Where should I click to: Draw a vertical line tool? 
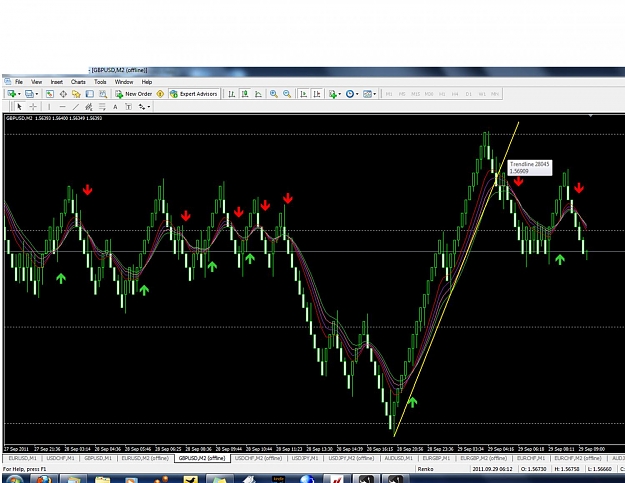(x=49, y=107)
